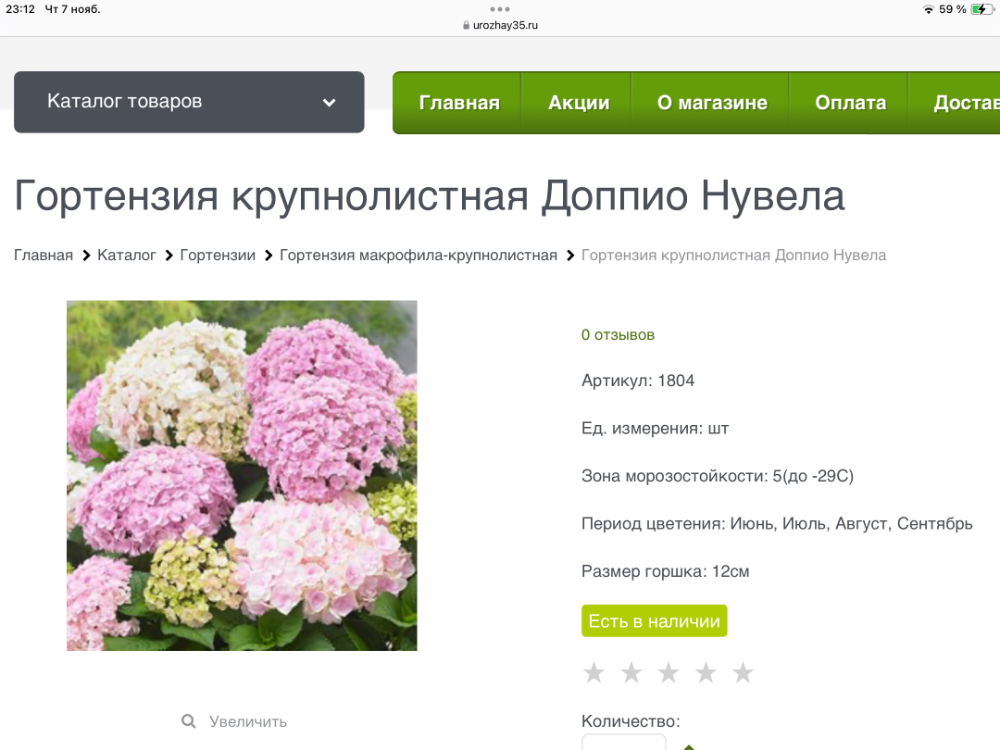Focus the Количество quantity input field
Image resolution: width=1000 pixels, height=750 pixels.
click(623, 742)
